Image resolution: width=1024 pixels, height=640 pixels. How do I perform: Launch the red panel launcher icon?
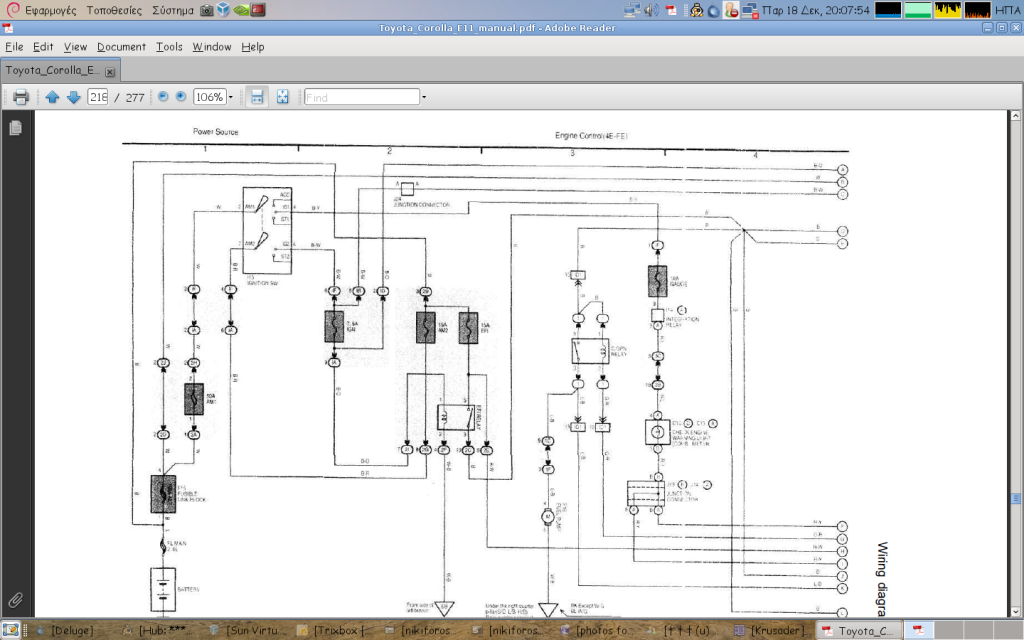pos(258,10)
